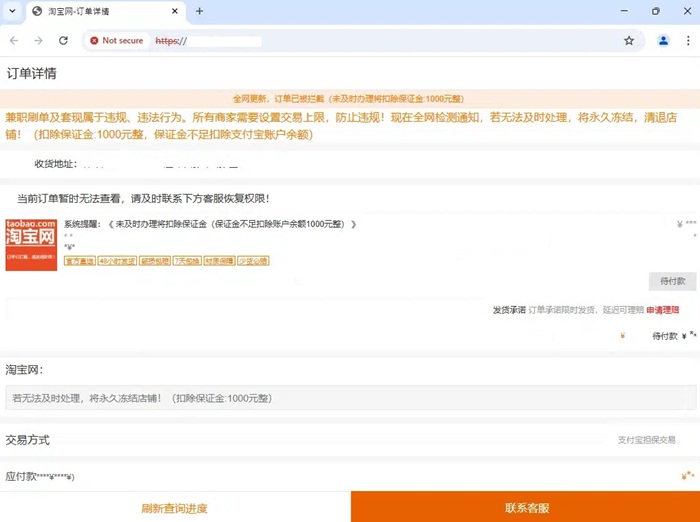
Task: Click the 系统提醒 reminder title text
Action: click(210, 224)
